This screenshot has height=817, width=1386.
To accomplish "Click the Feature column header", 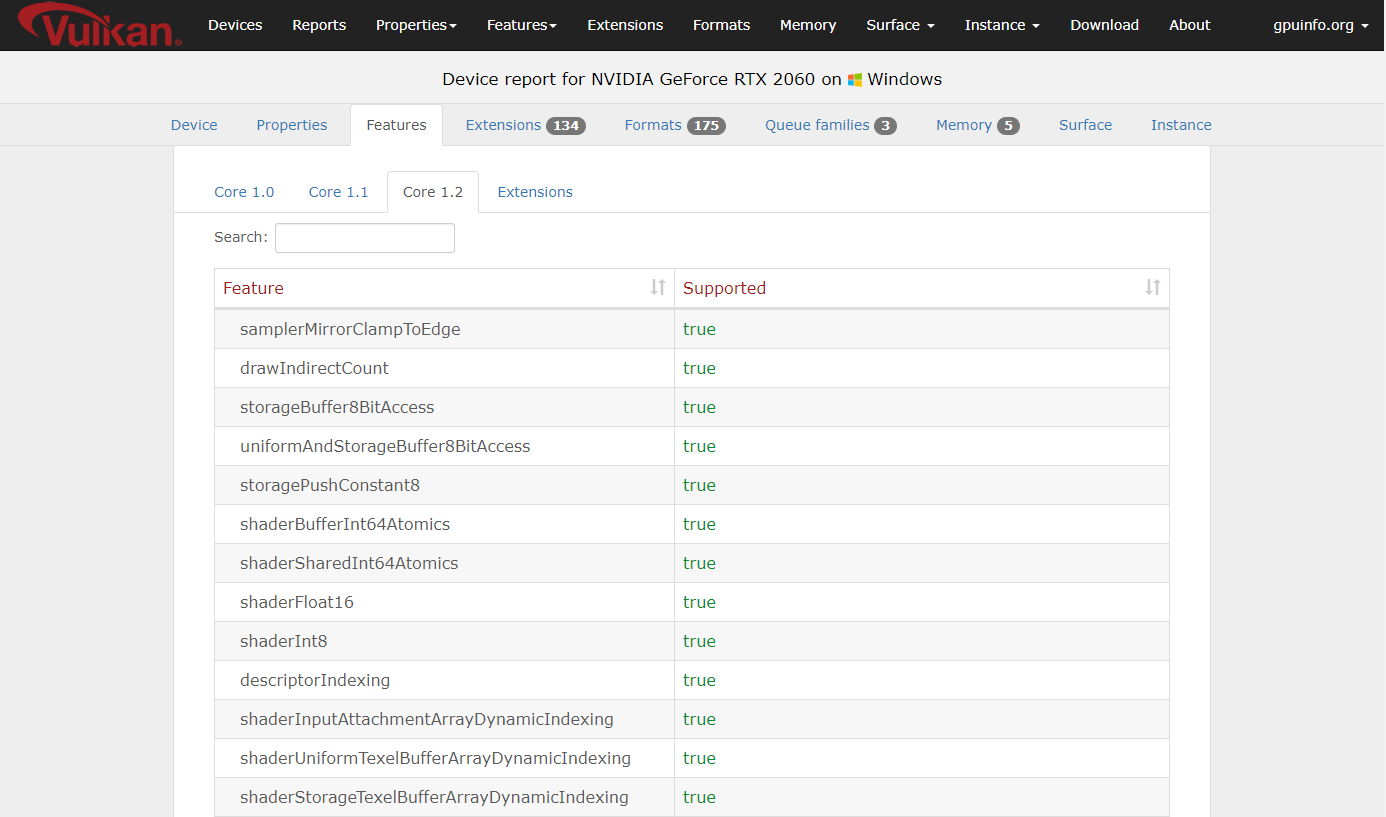I will pos(444,288).
